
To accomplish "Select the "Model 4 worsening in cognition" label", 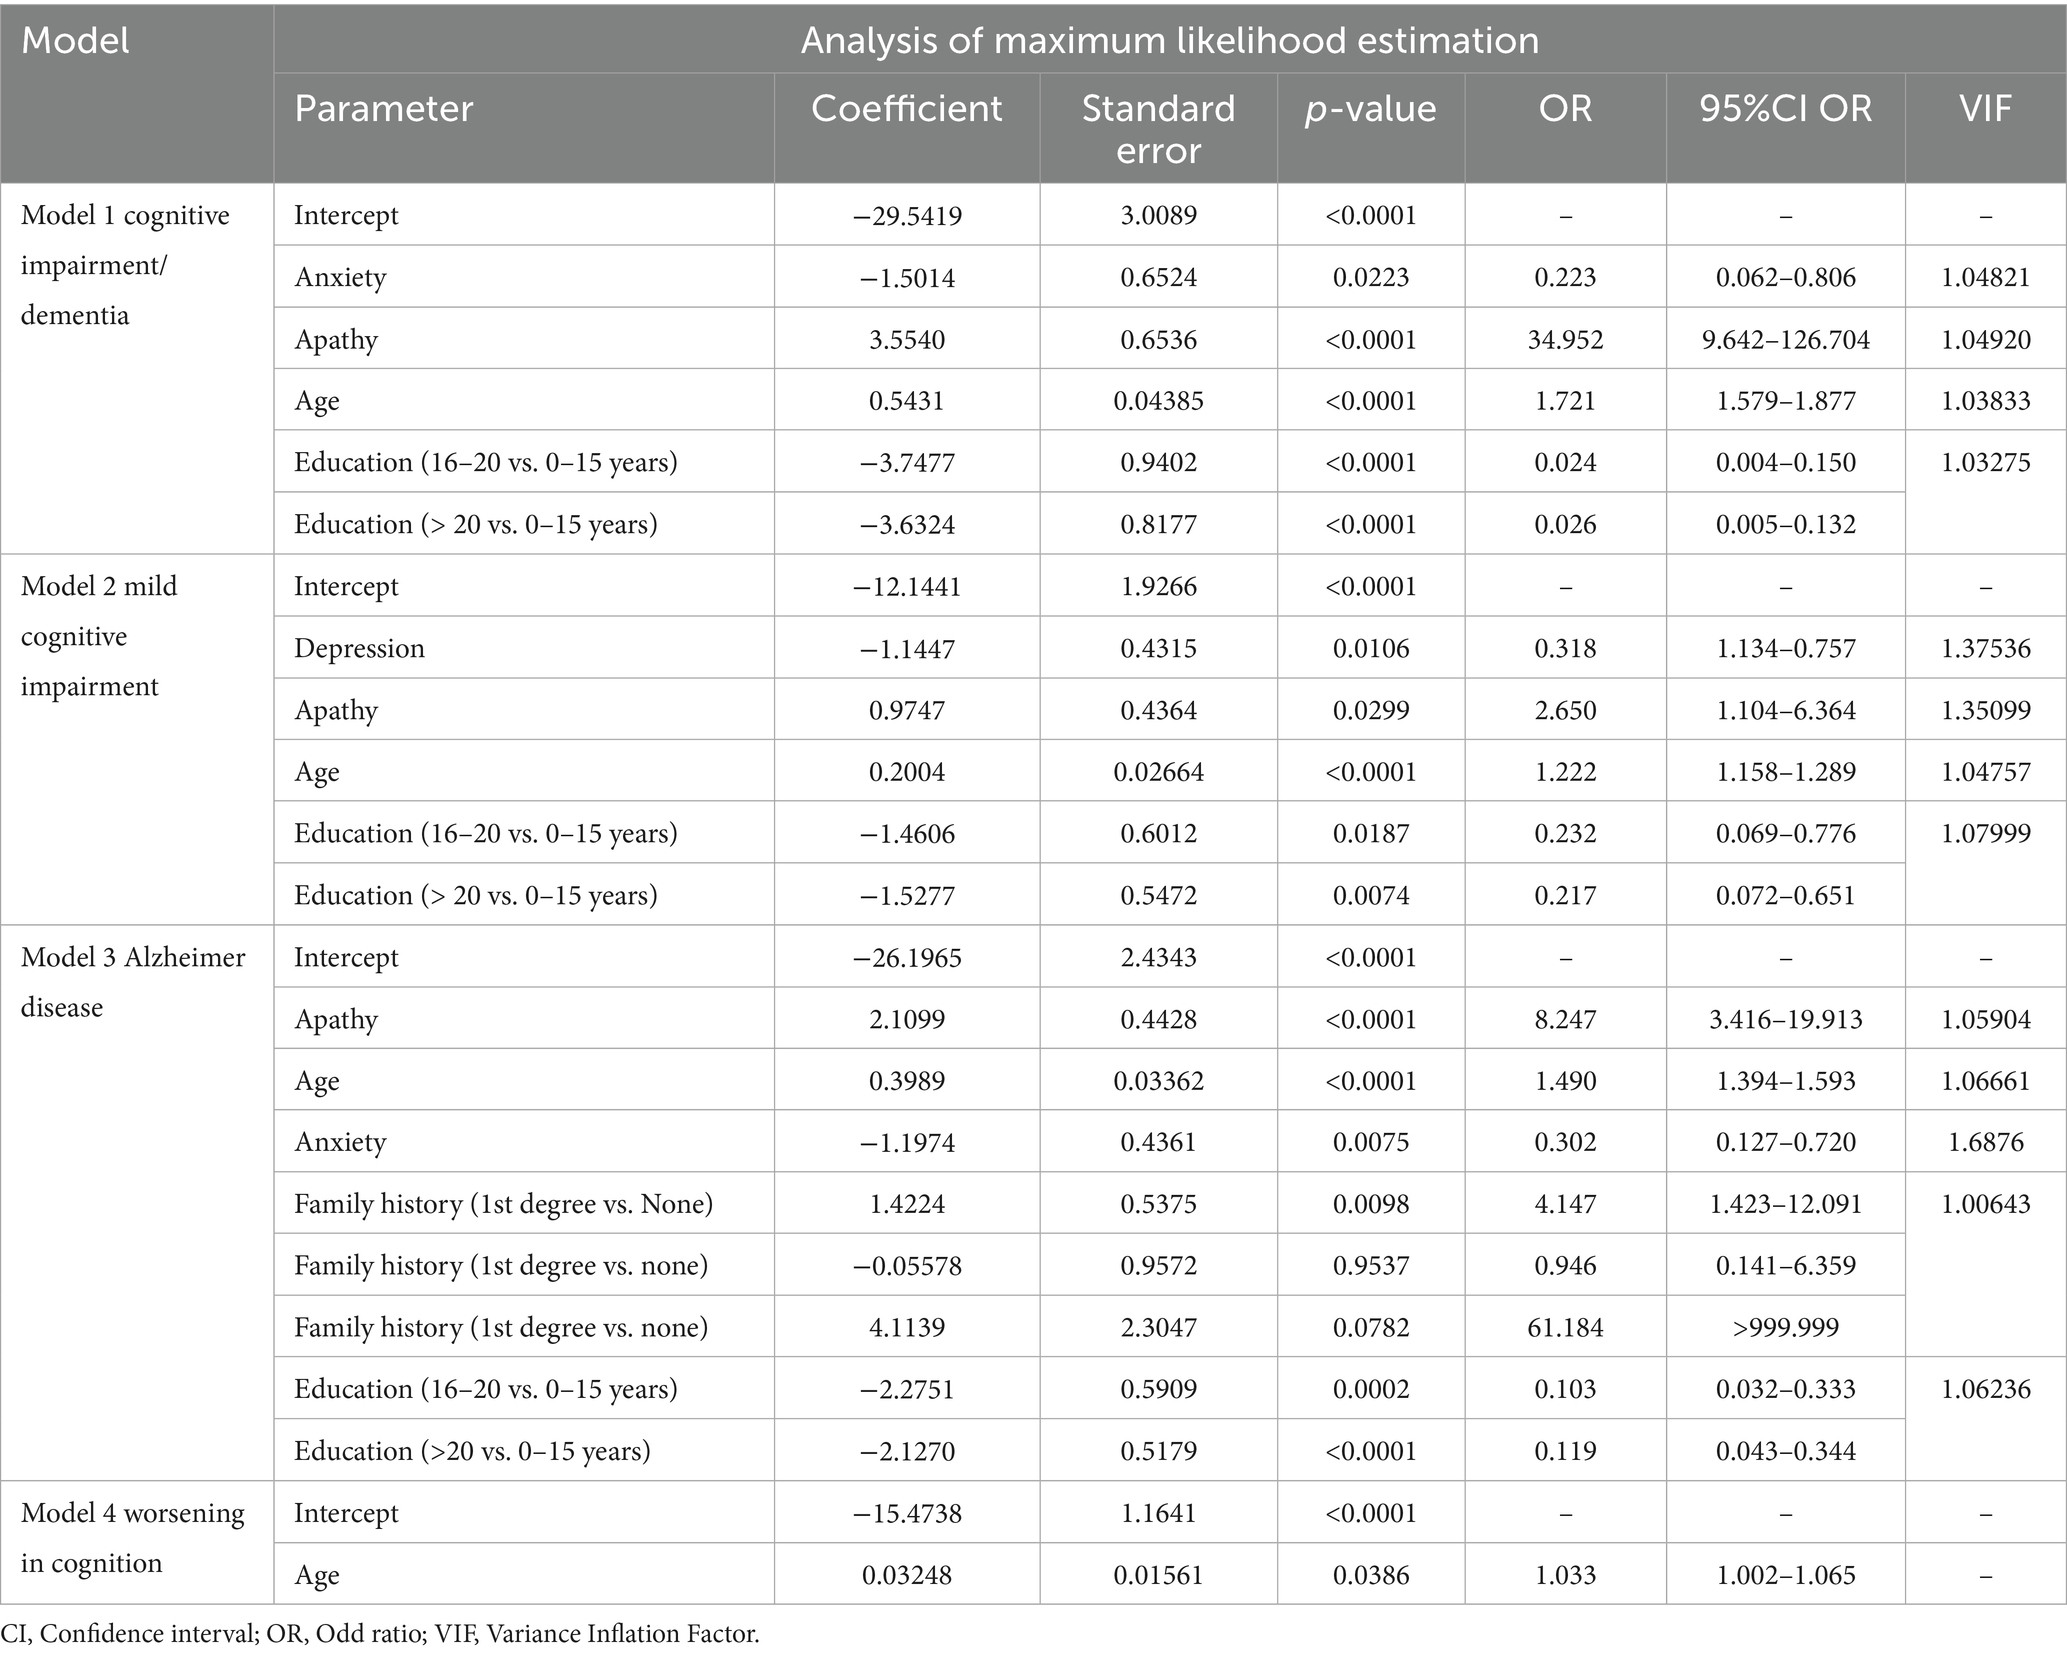I will [x=132, y=1538].
